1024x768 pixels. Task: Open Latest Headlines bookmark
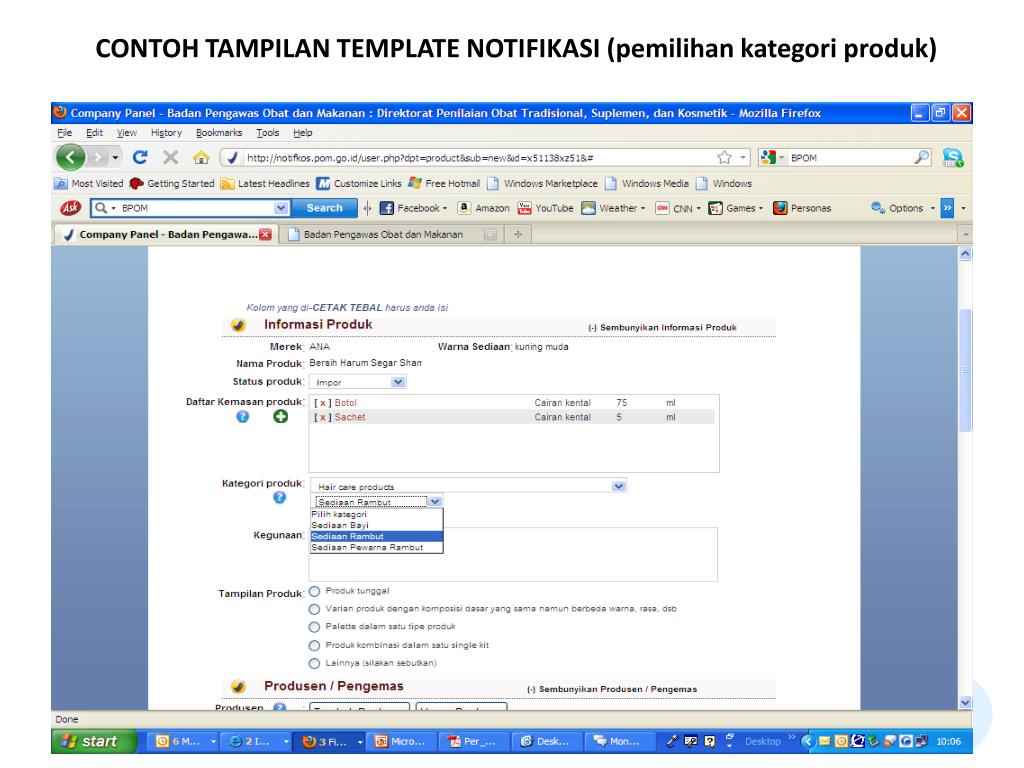click(x=265, y=184)
